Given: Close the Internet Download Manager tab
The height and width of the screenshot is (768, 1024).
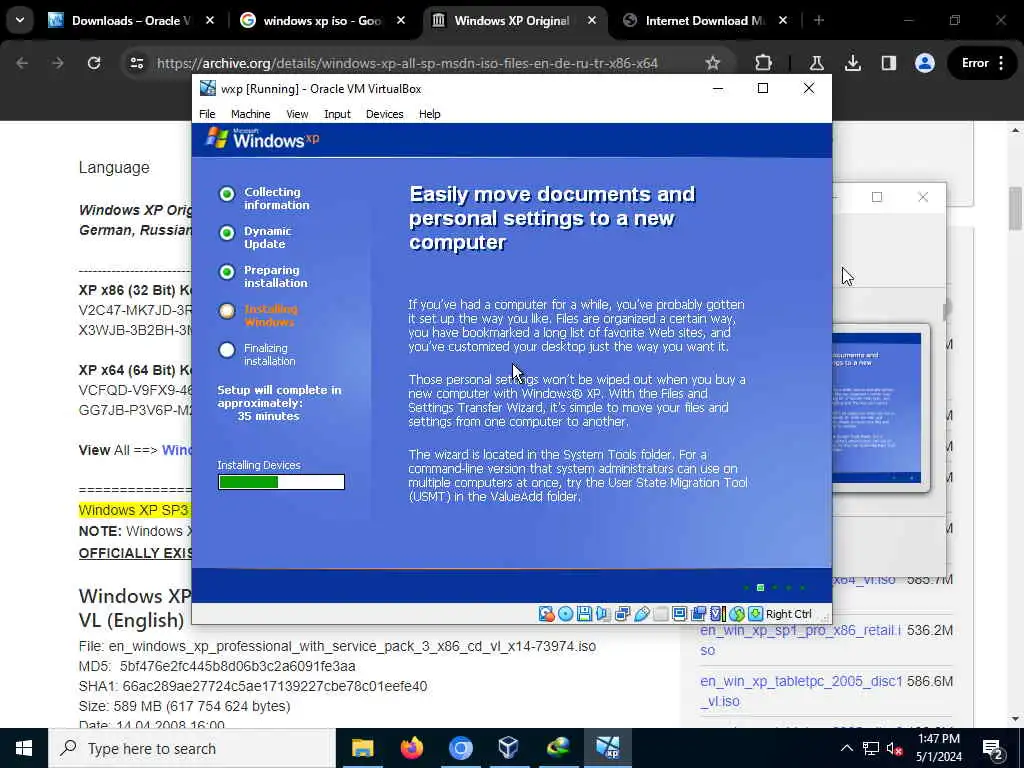Looking at the screenshot, I should 783,20.
